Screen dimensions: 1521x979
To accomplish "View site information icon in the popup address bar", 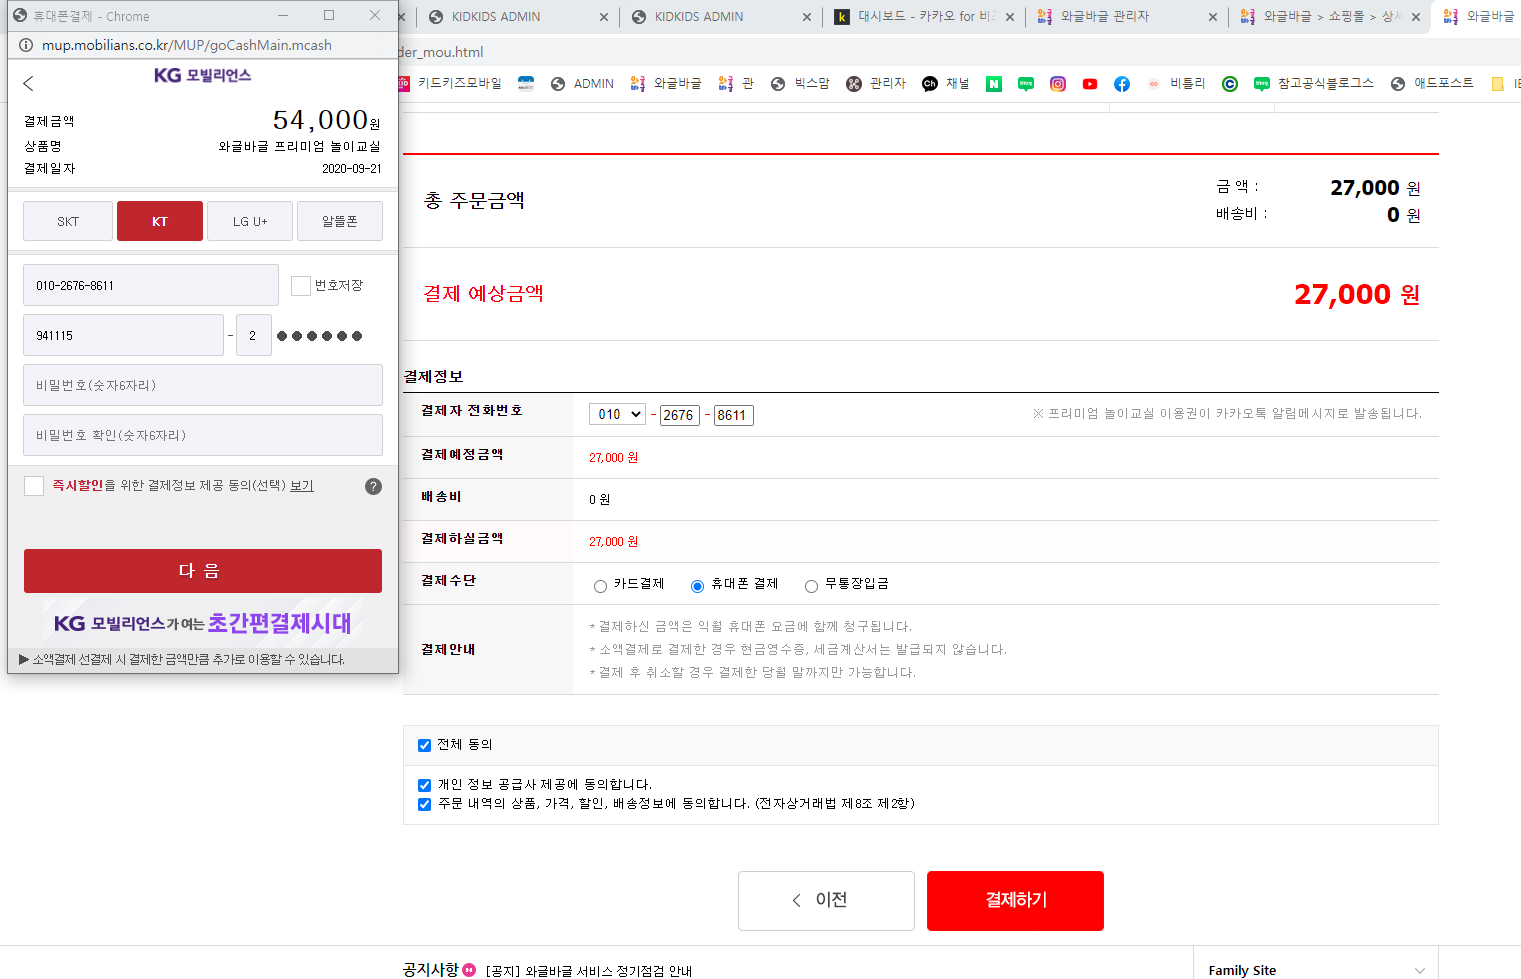I will tap(26, 45).
